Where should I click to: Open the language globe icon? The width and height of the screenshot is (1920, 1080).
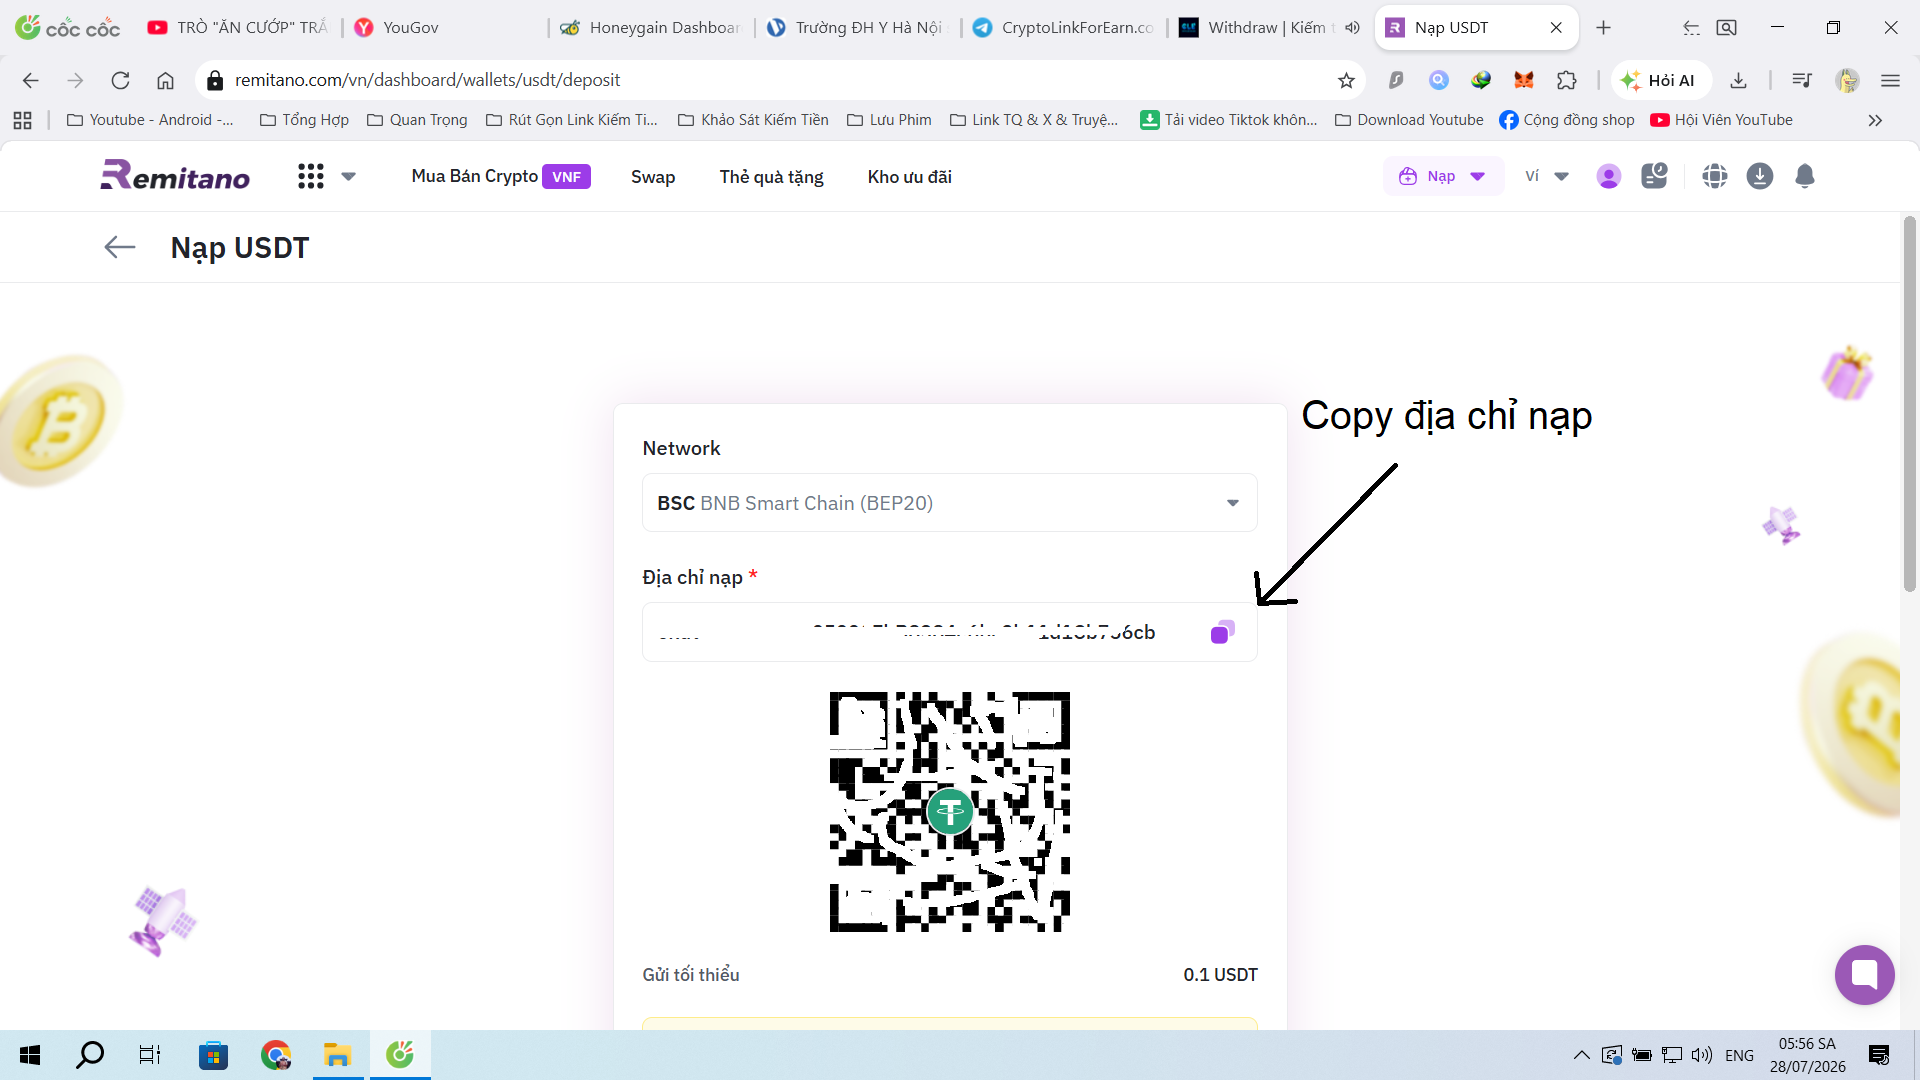1715,177
